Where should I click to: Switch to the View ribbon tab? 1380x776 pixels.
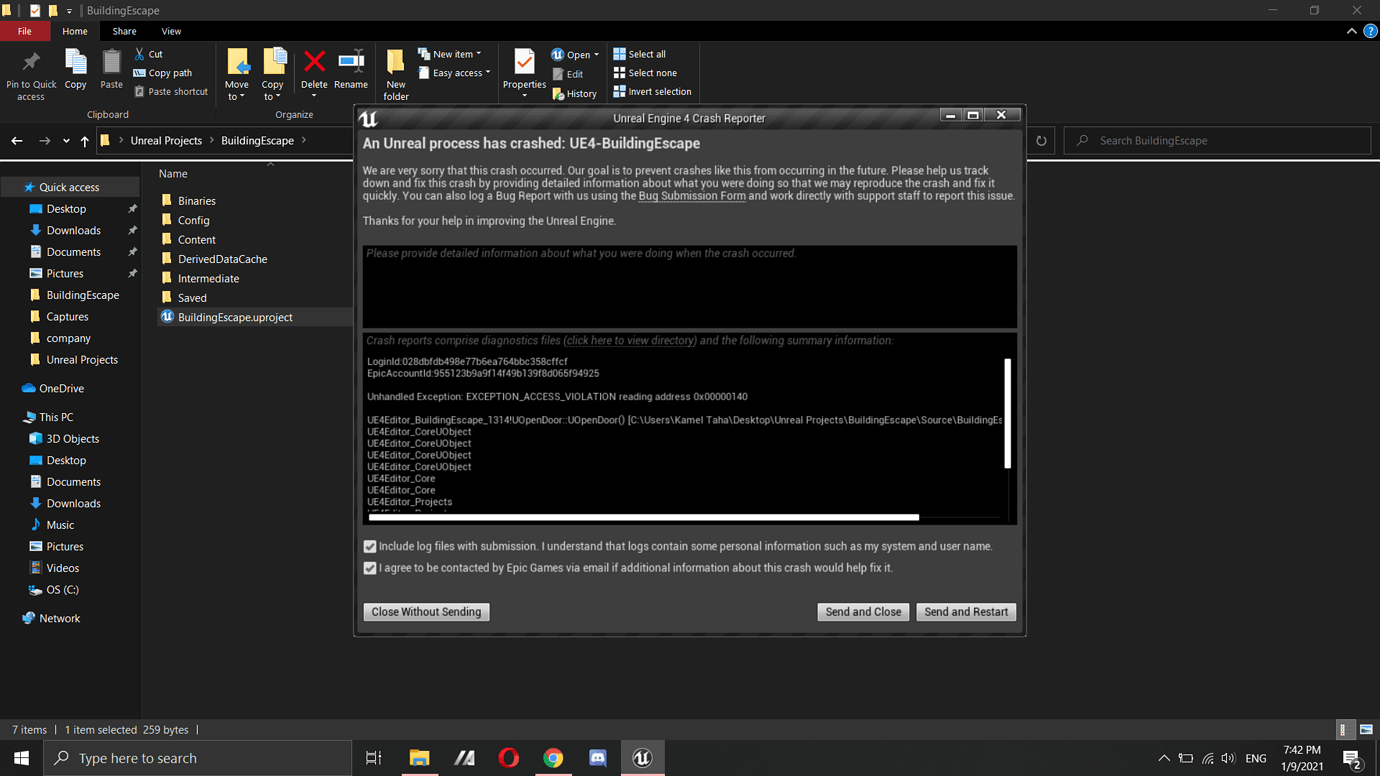[171, 31]
